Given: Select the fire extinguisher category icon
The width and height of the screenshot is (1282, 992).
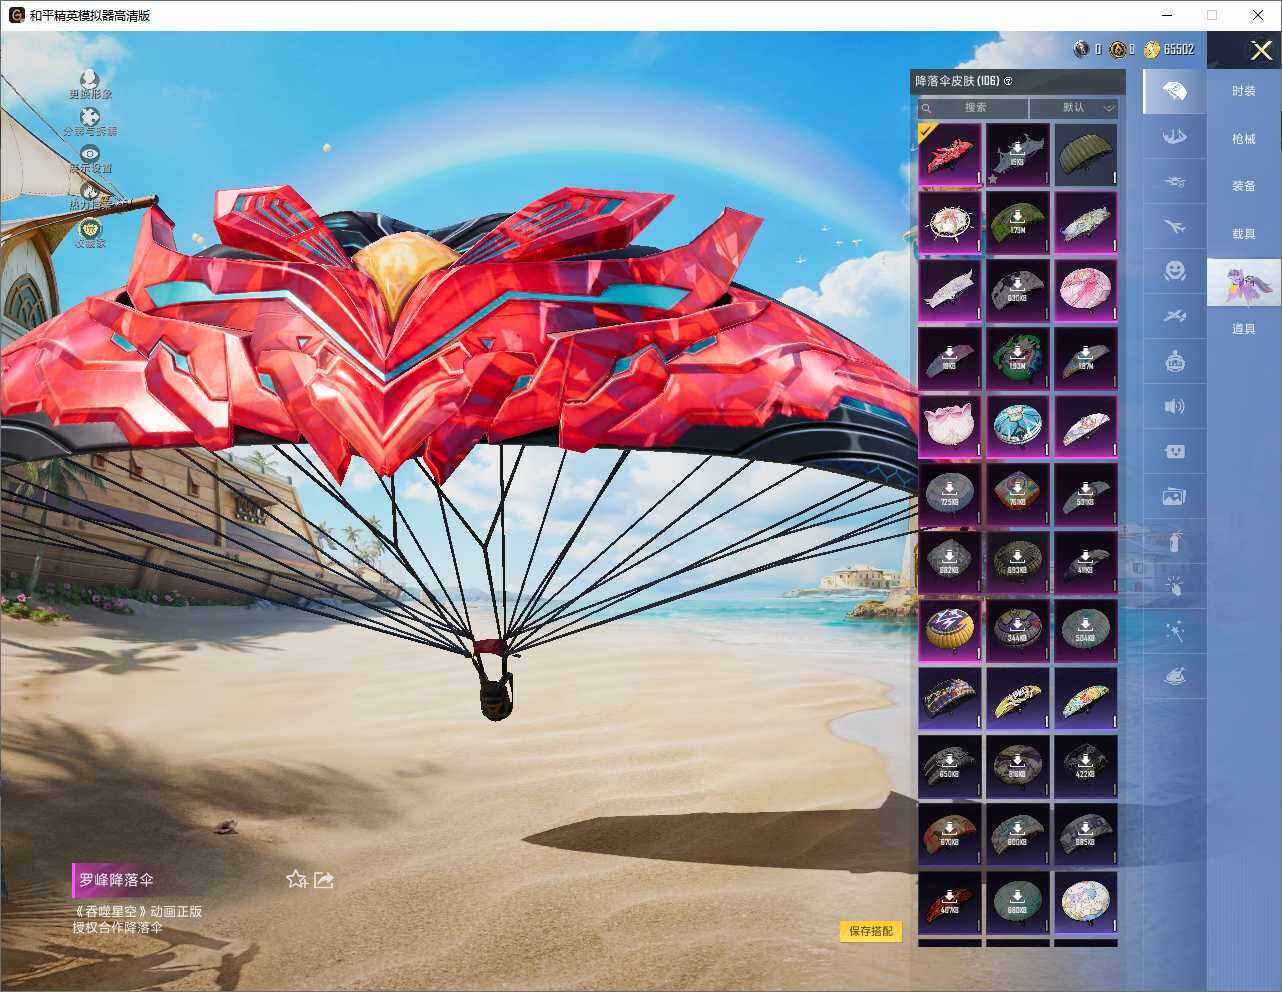Looking at the screenshot, I should 1174,541.
